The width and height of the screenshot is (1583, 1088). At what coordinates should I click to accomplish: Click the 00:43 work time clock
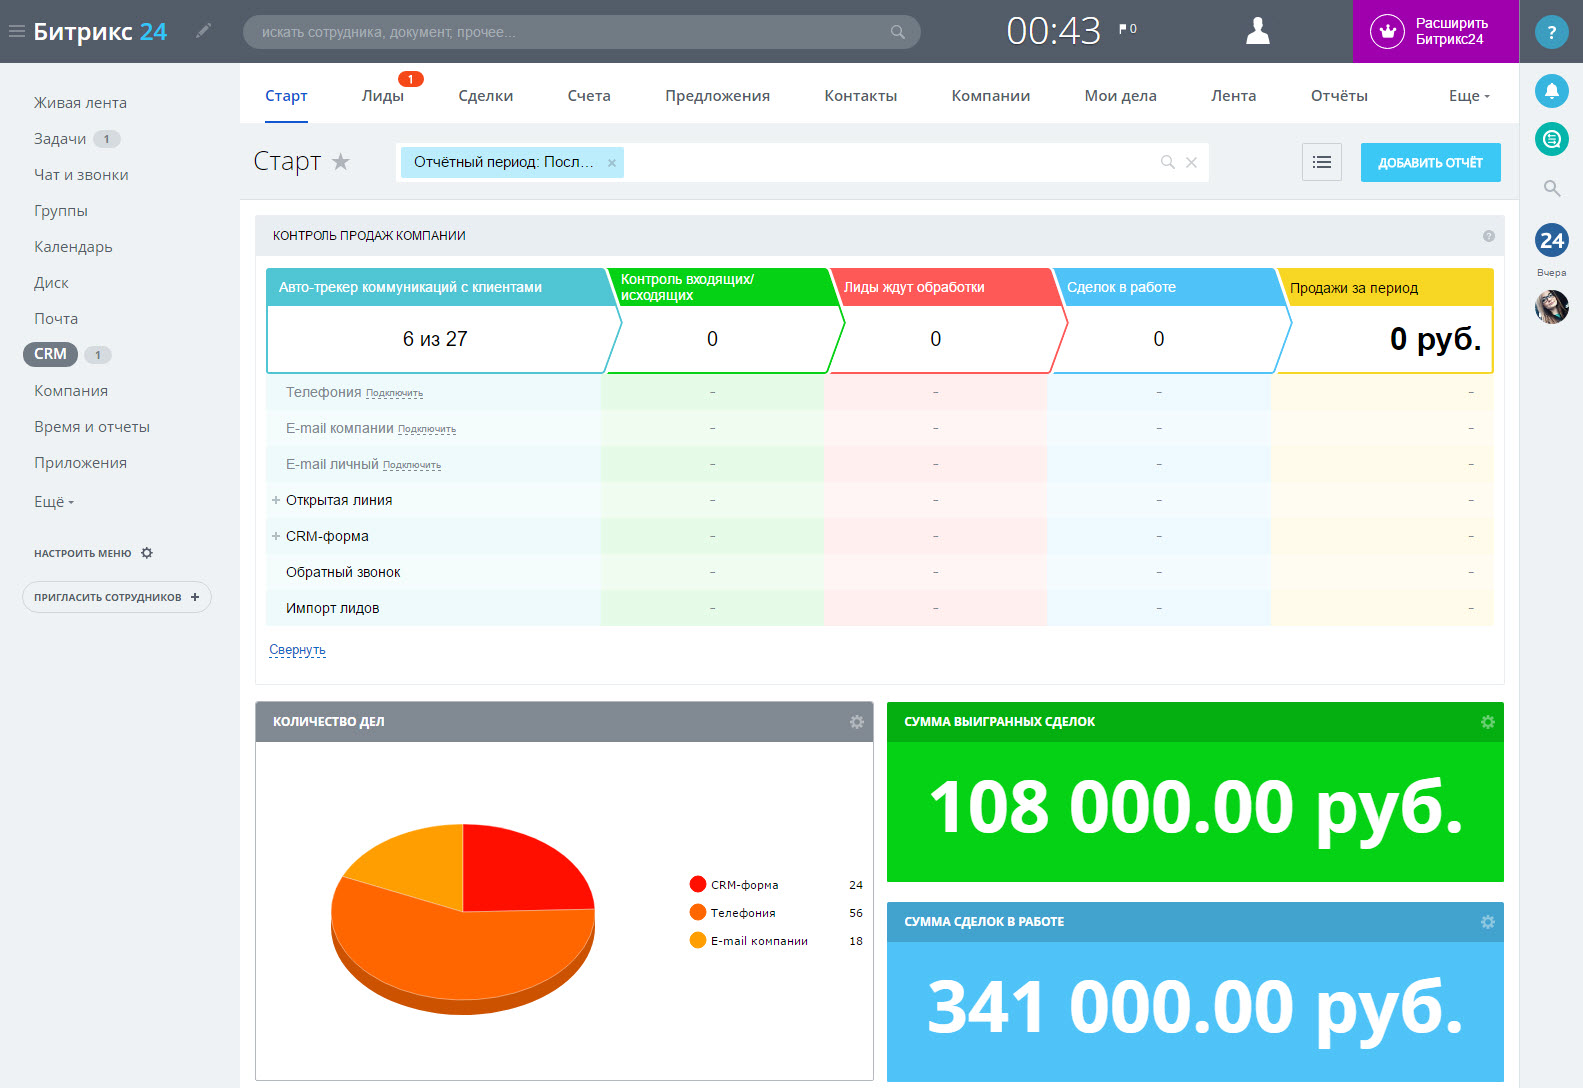1054,31
